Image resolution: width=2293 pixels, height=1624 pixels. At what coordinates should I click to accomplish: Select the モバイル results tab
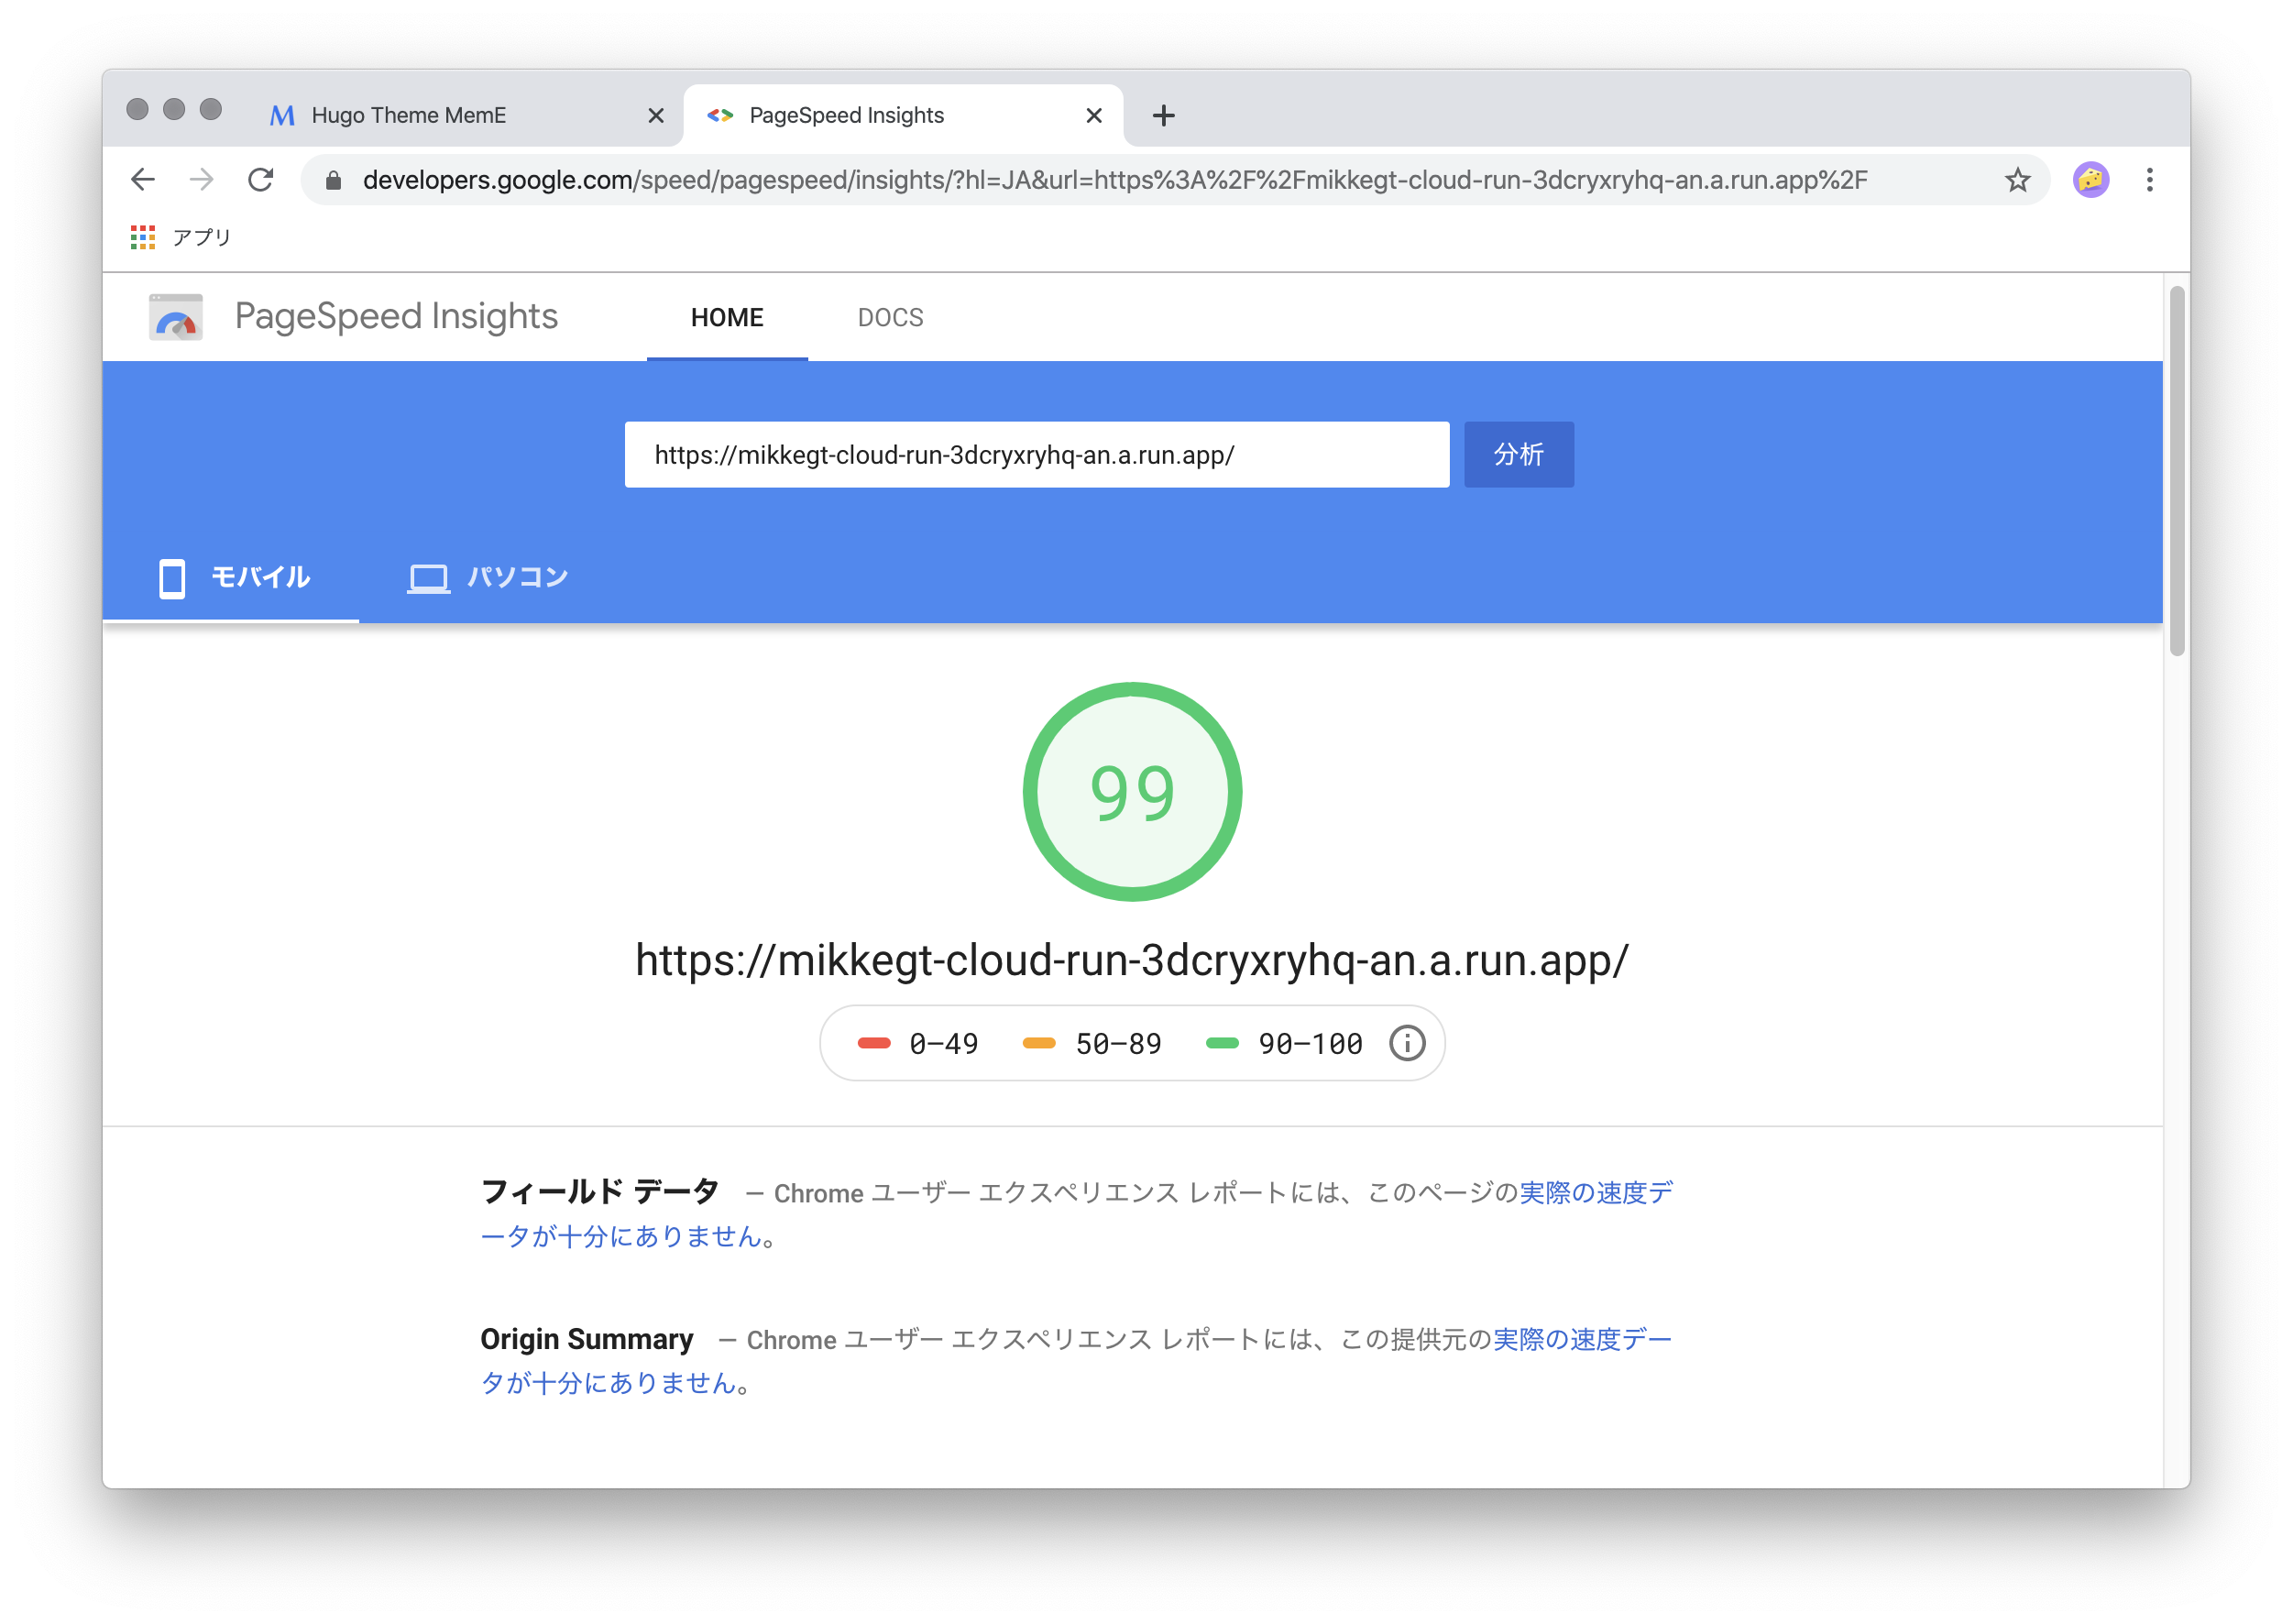tap(233, 578)
